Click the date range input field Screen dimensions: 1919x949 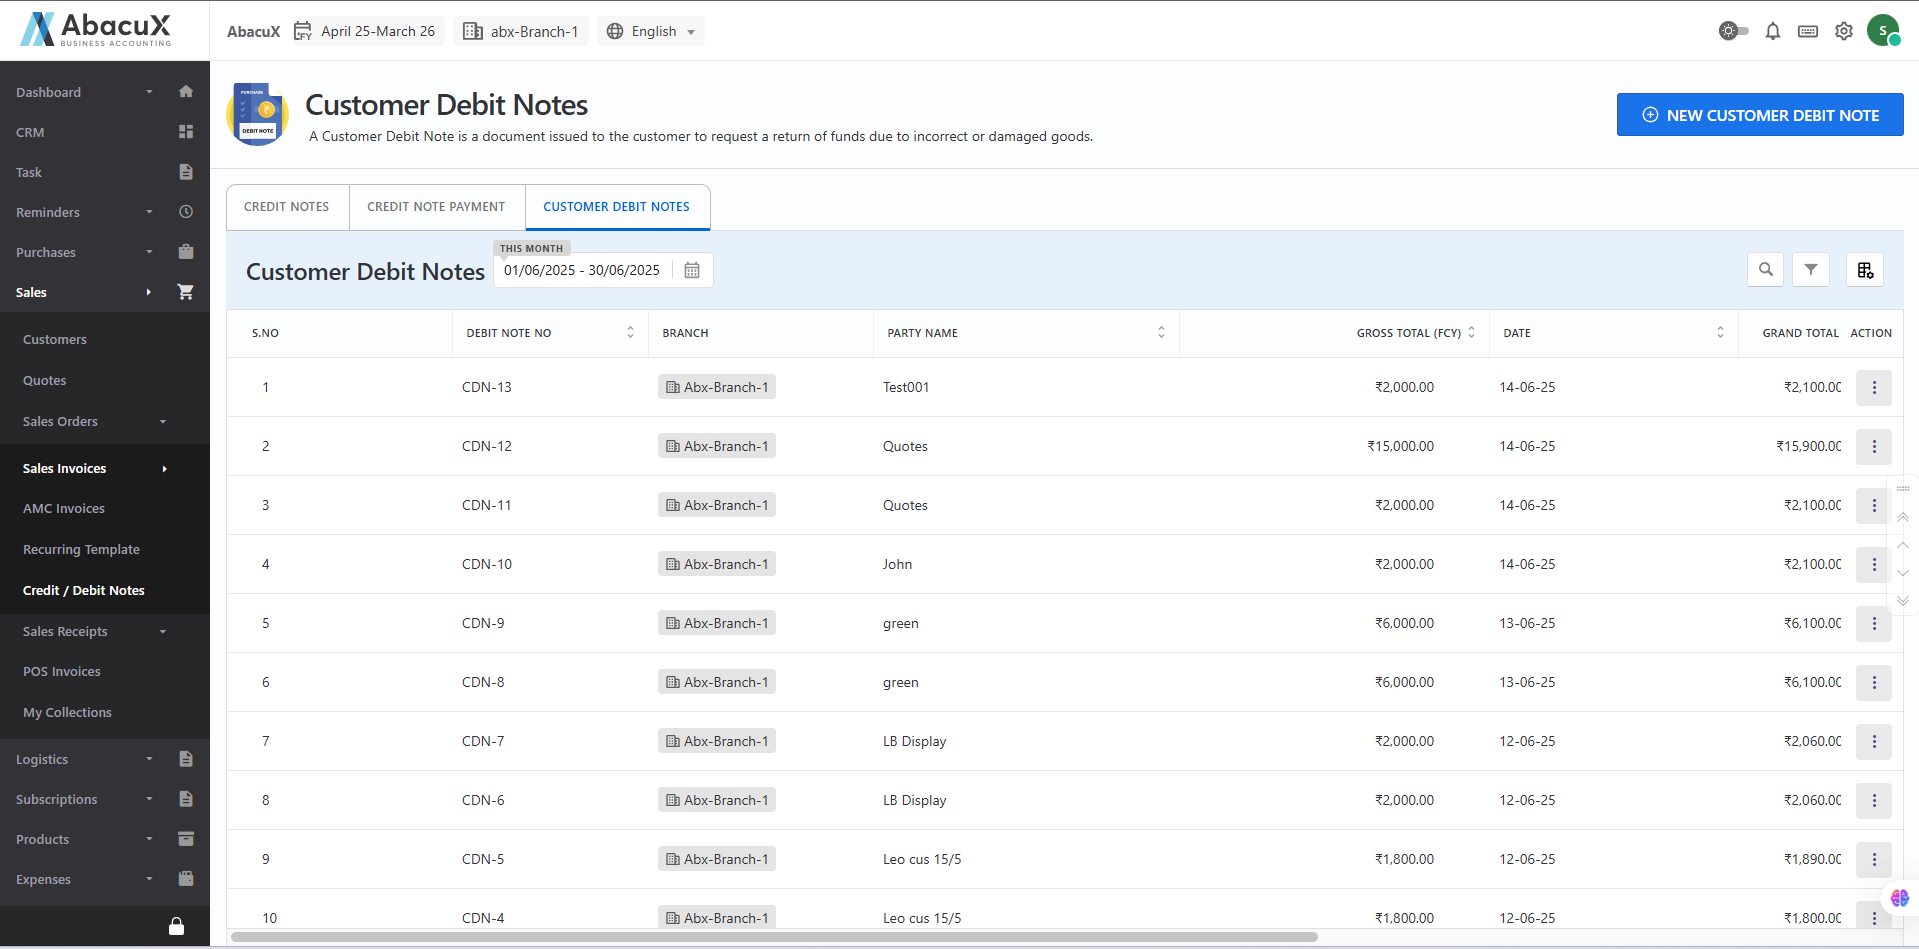[582, 271]
